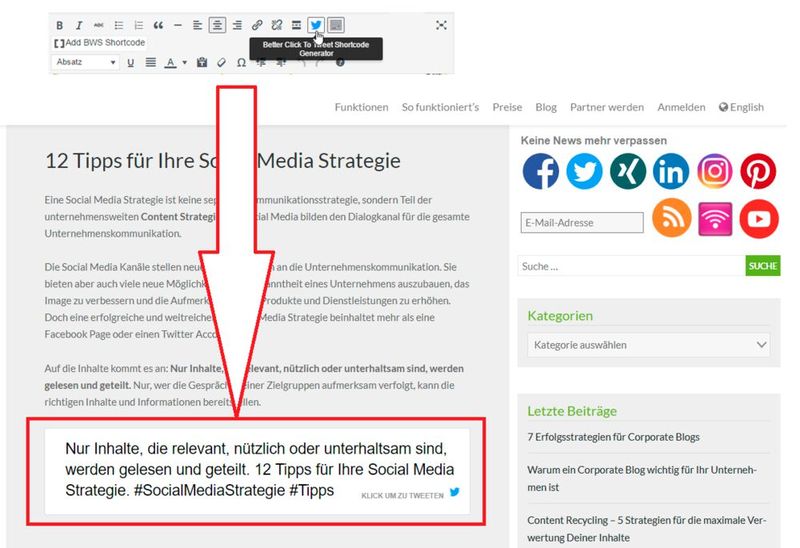The height and width of the screenshot is (548, 800).
Task: Focus the E-Mail-Adresse input field
Action: click(582, 223)
